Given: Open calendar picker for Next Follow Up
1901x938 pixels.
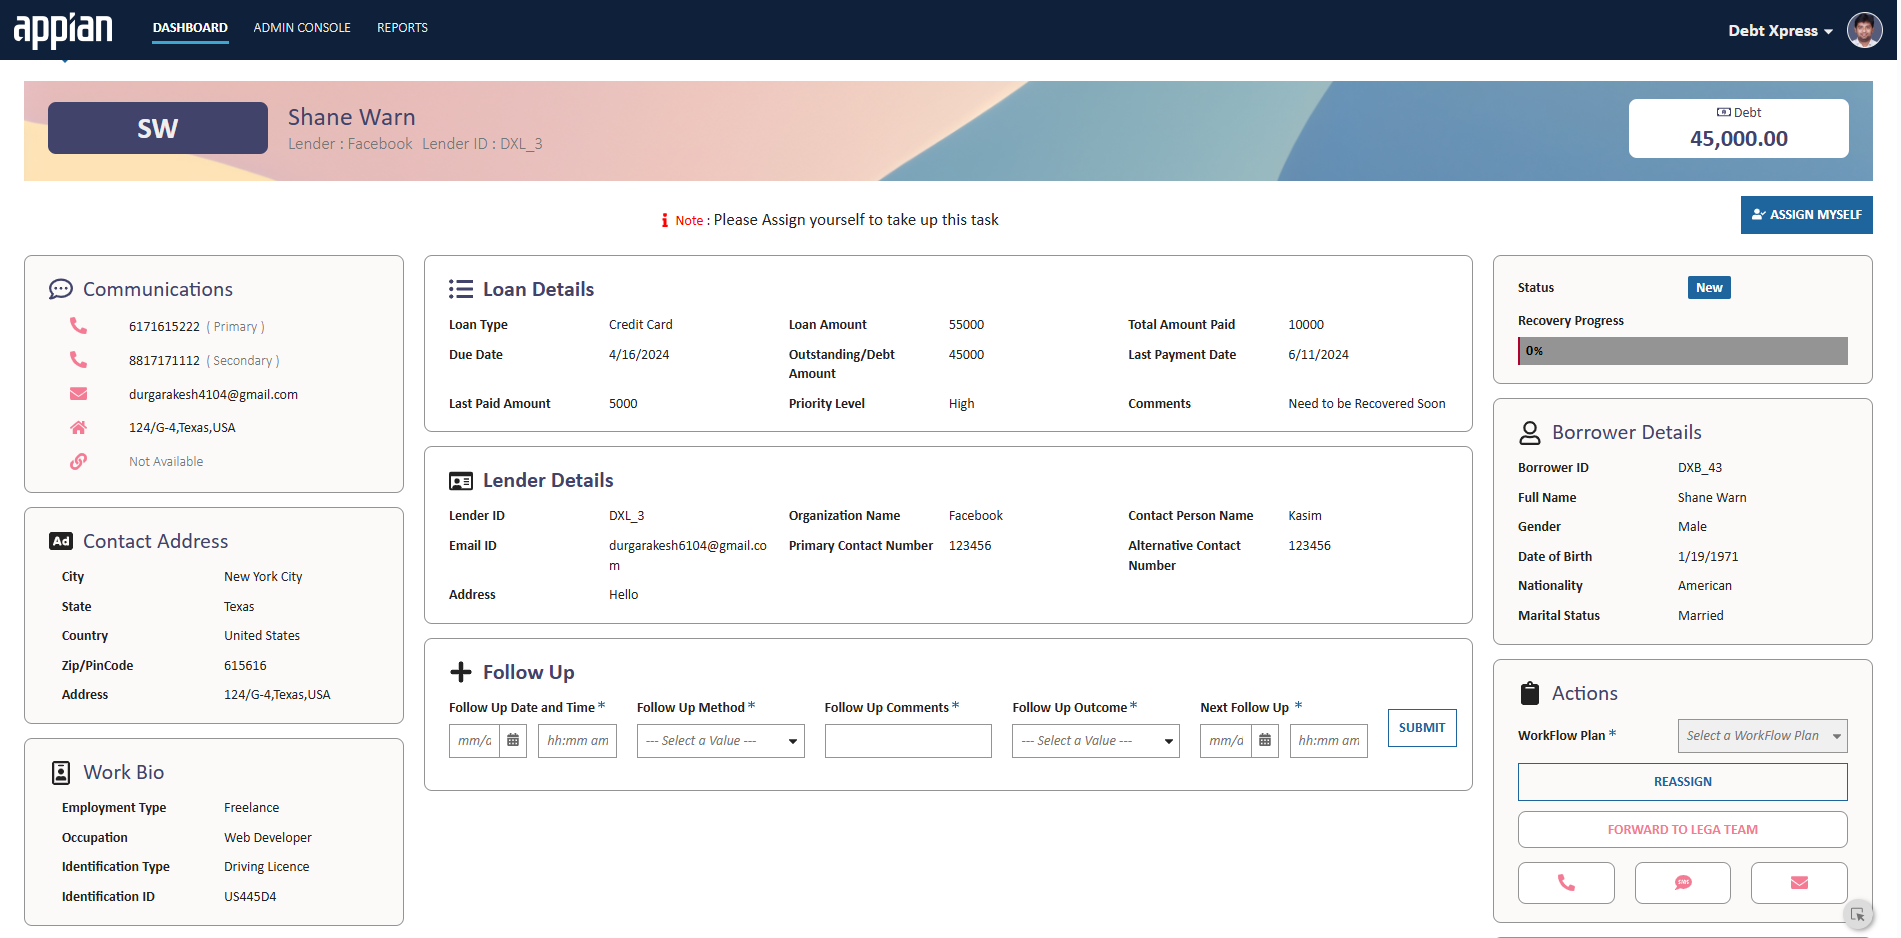Looking at the screenshot, I should tap(1265, 741).
